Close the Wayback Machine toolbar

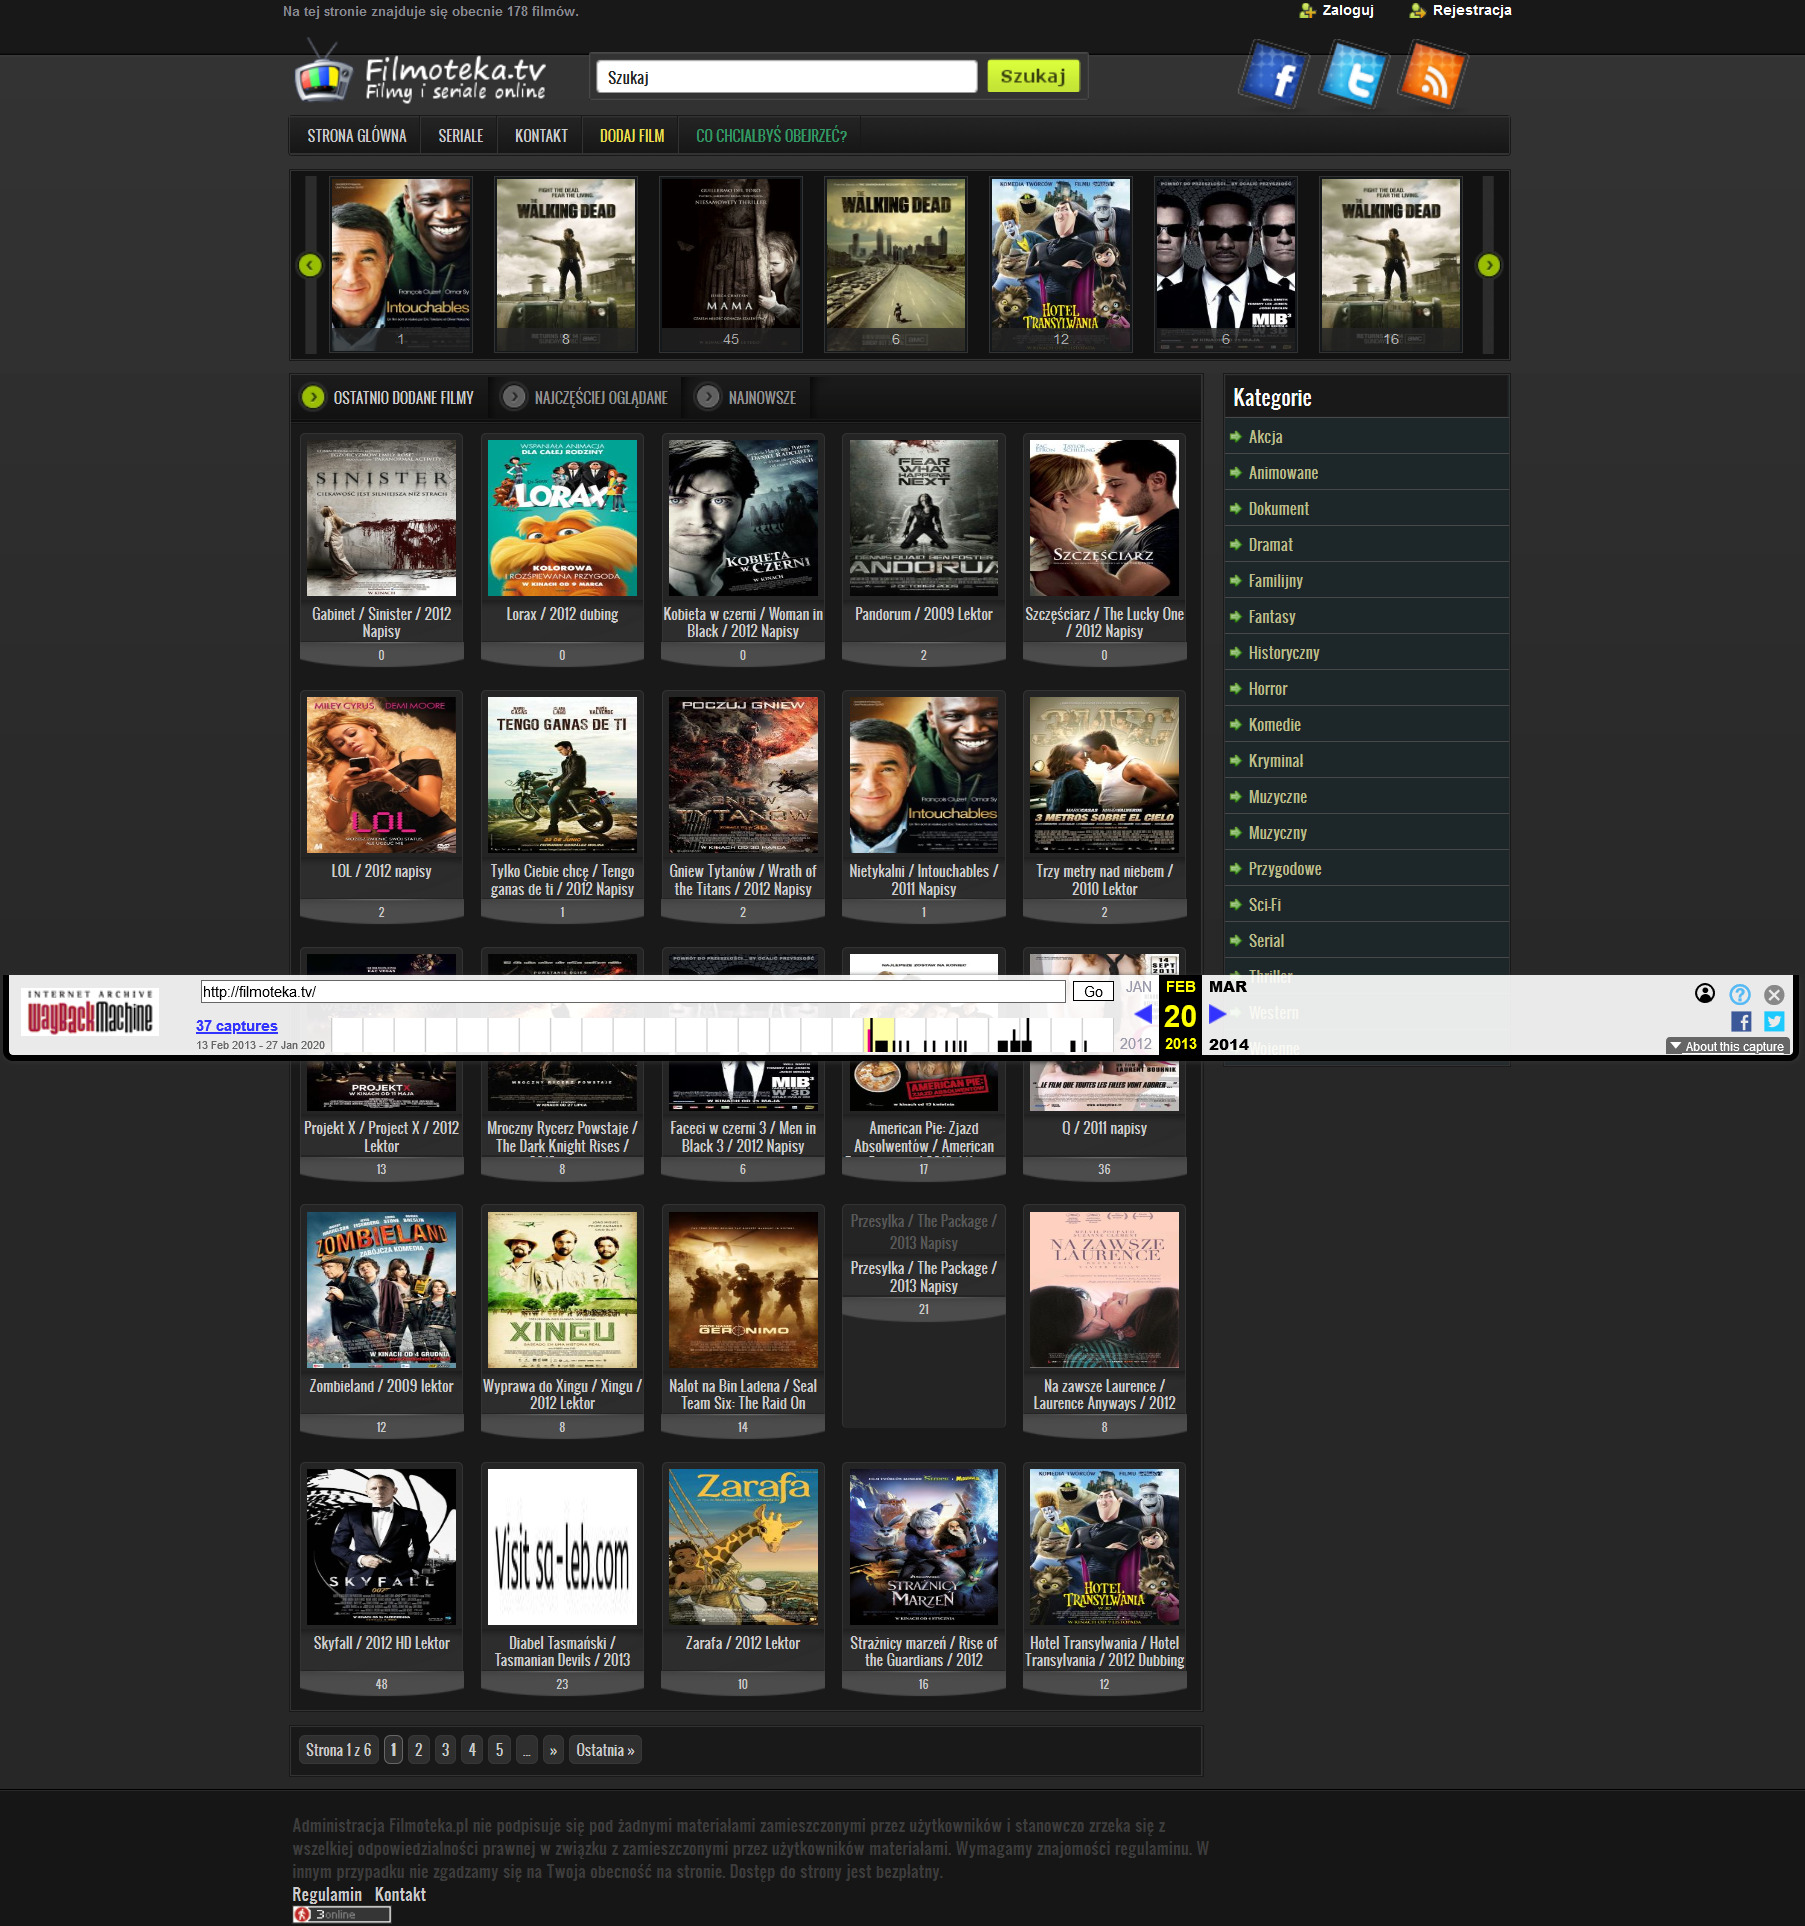pyautogui.click(x=1774, y=994)
